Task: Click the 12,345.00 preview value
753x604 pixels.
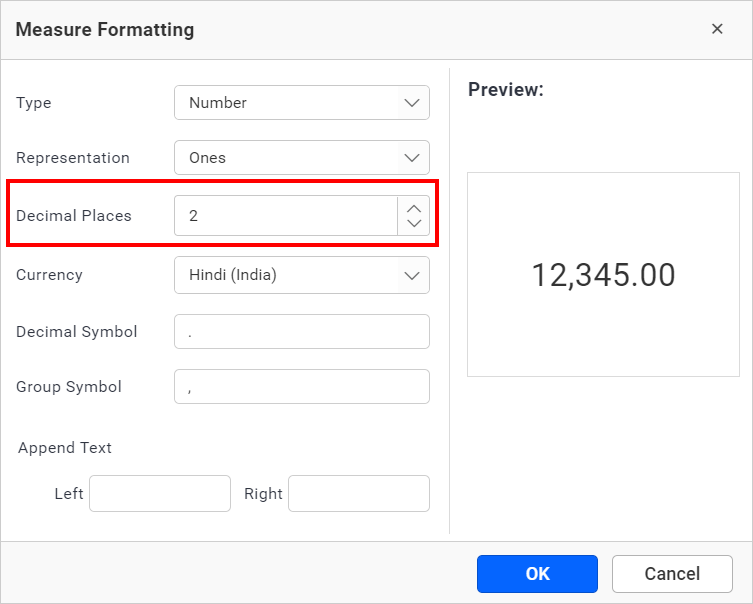Action: (x=603, y=275)
